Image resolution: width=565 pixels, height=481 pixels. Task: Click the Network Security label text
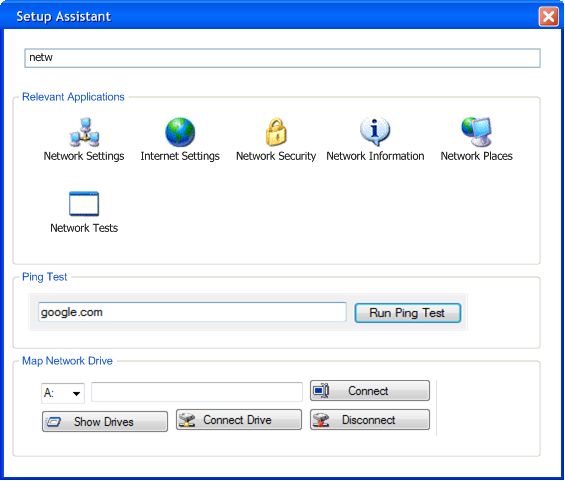[276, 156]
